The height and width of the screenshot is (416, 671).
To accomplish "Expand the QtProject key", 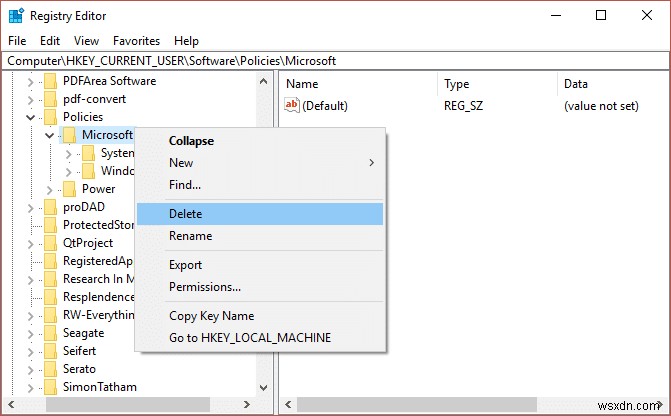I will coord(30,244).
